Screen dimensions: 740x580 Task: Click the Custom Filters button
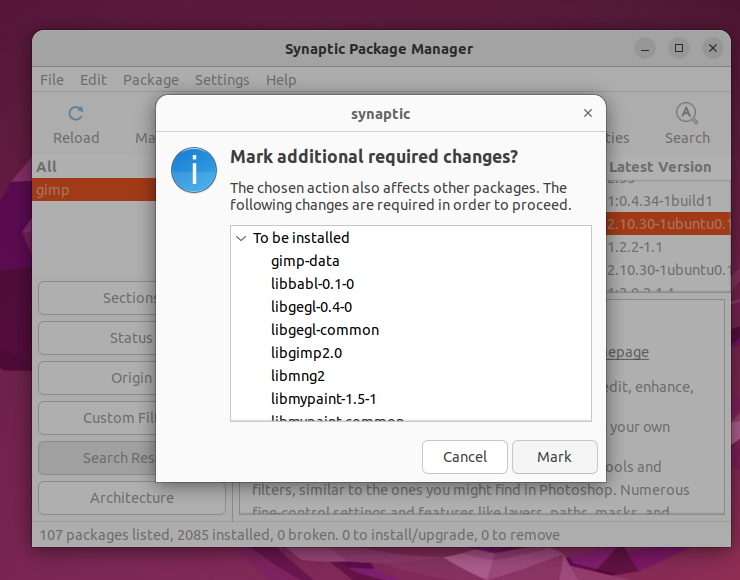[x=97, y=418]
